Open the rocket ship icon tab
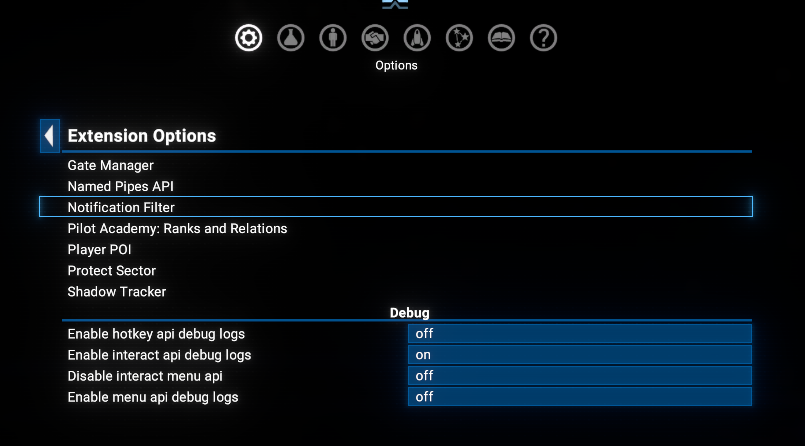805x446 pixels. point(417,38)
